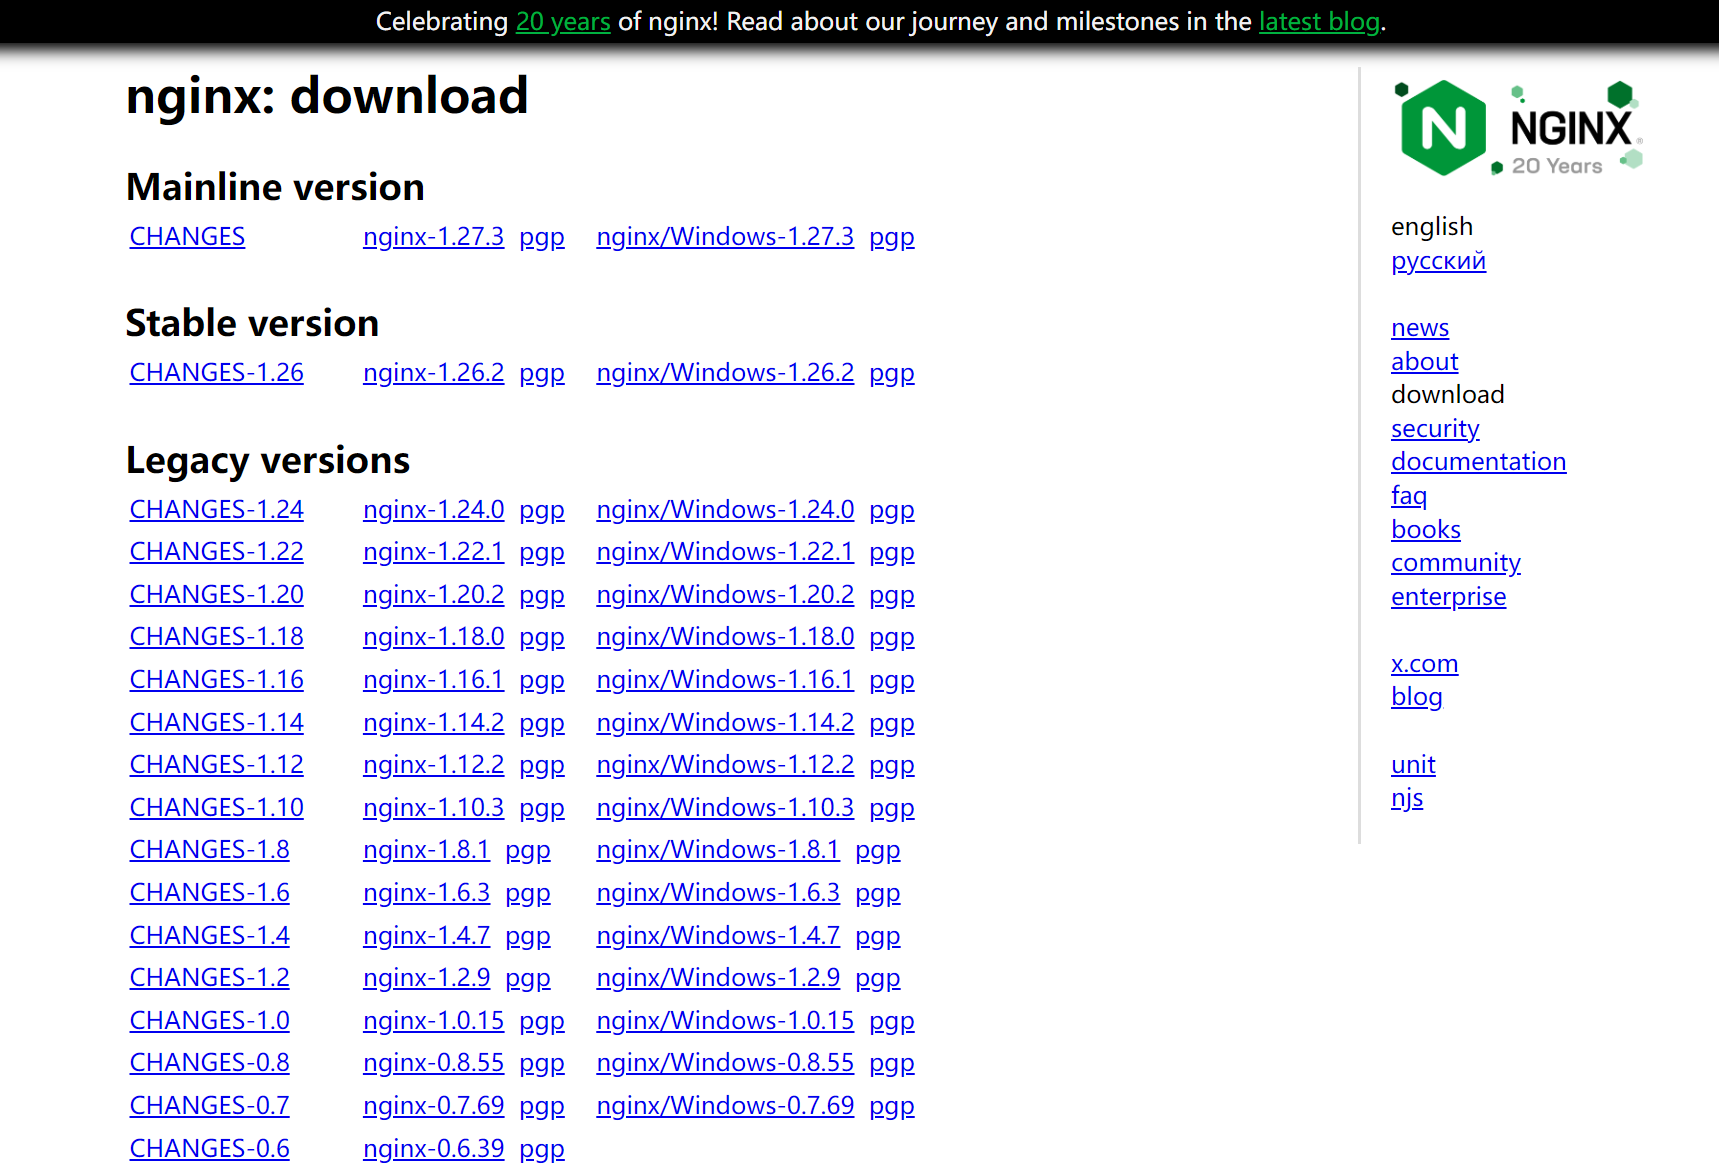Download stable nginx-1.26.2 source
1719x1176 pixels.
pos(433,372)
